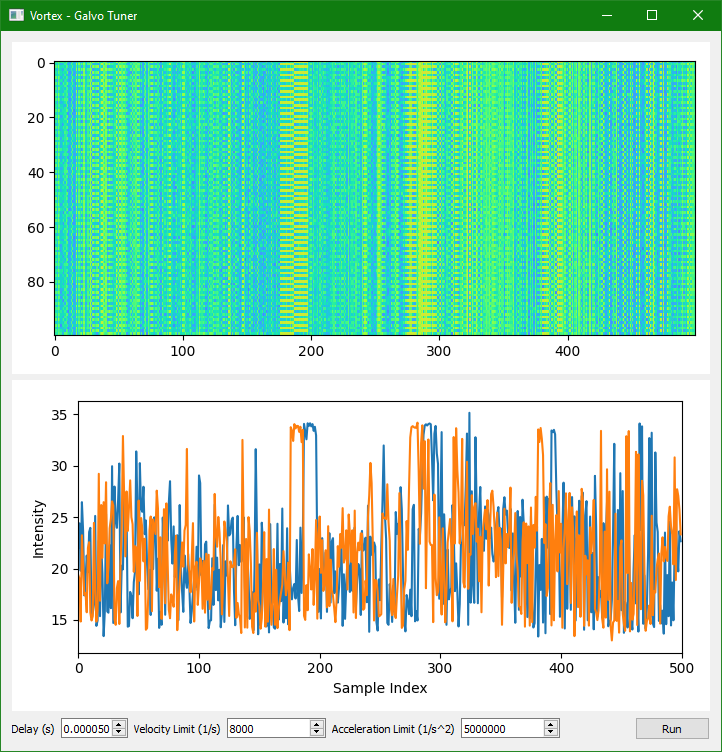This screenshot has height=752, width=722.
Task: Click inside the heatmap image plot
Action: pos(374,198)
